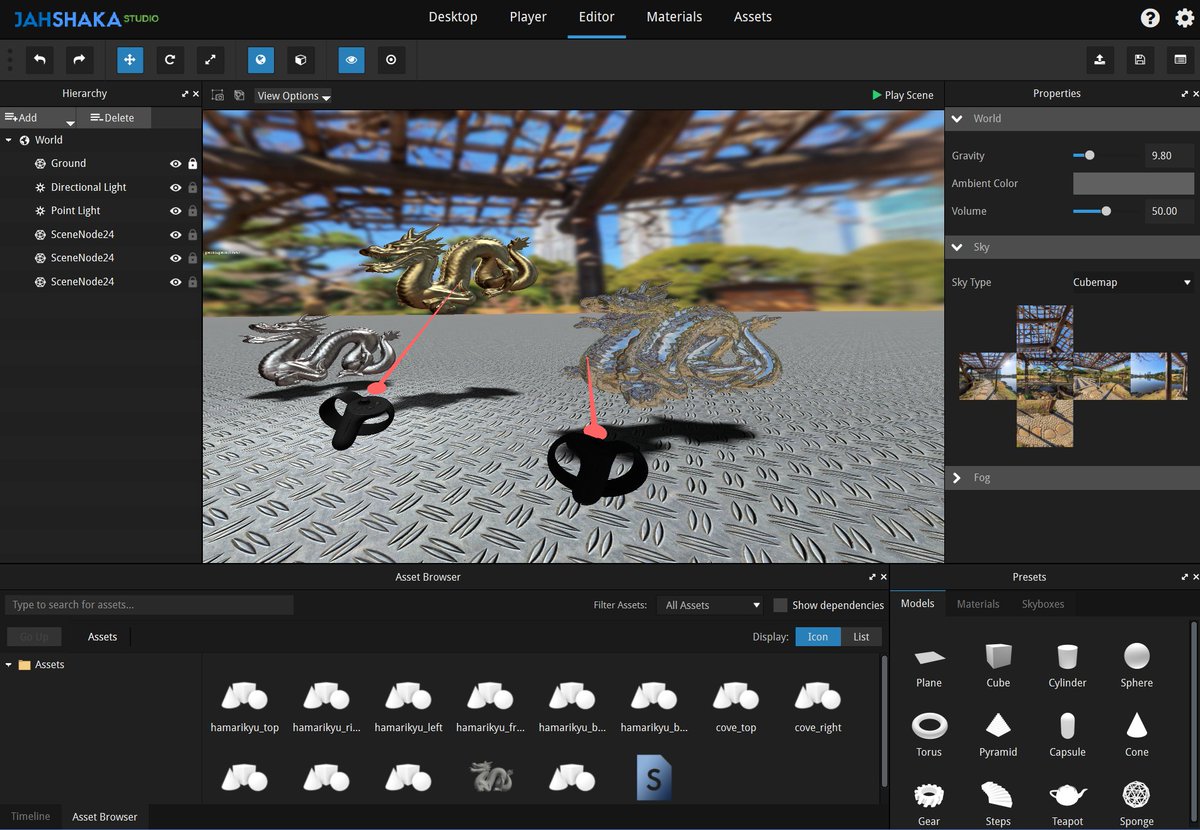Click the Redo arrow in the toolbar
The height and width of the screenshot is (830, 1200).
coord(79,60)
